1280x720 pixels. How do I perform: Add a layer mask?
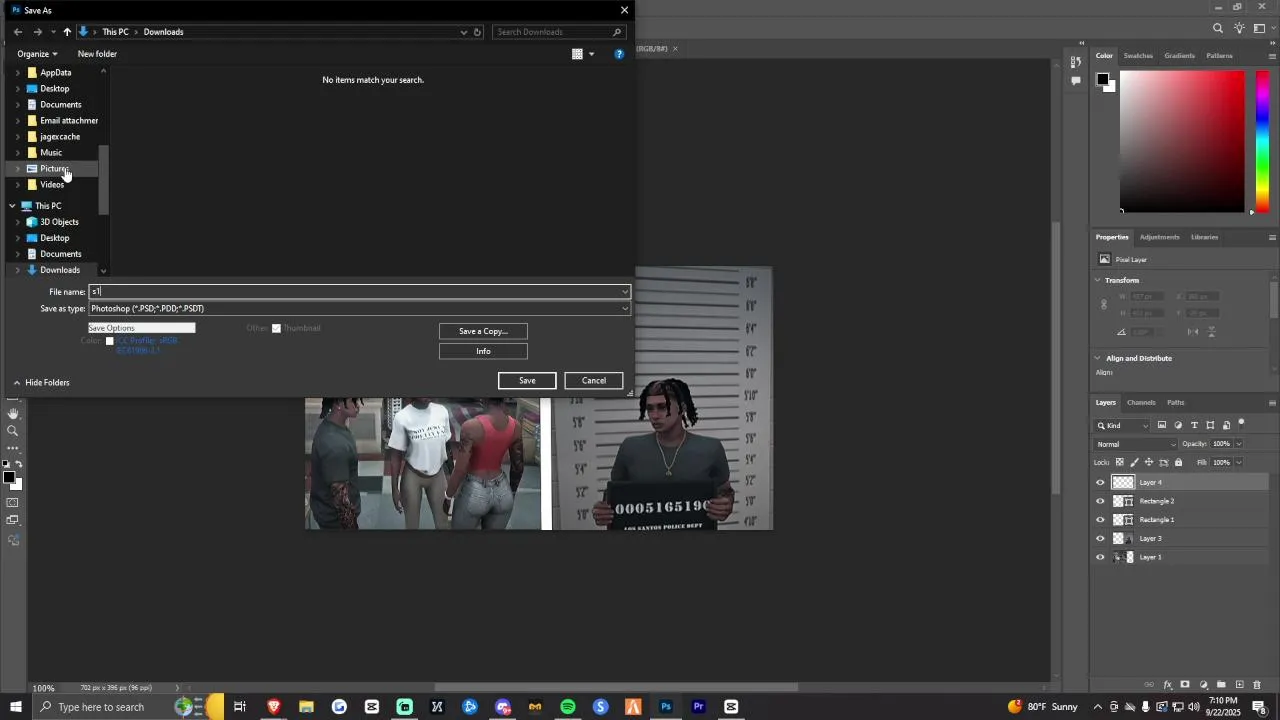(x=1185, y=685)
